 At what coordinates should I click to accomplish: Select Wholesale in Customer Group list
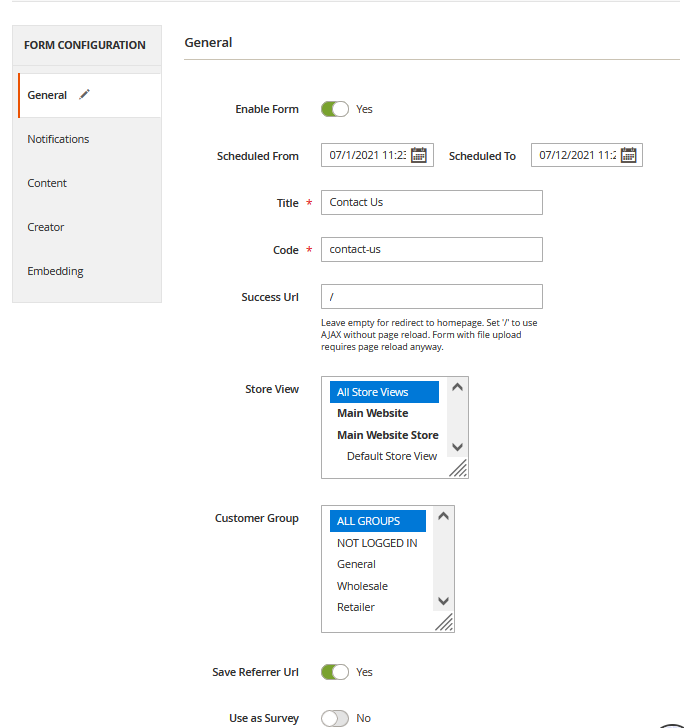click(362, 586)
